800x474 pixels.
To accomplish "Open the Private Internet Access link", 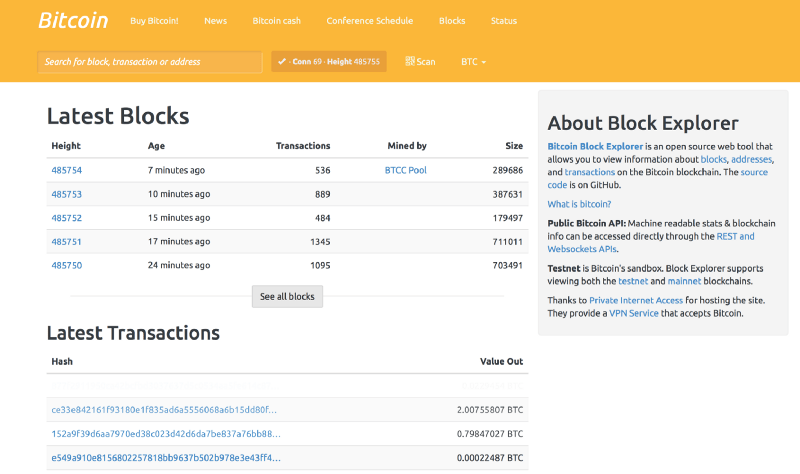I will tap(636, 301).
